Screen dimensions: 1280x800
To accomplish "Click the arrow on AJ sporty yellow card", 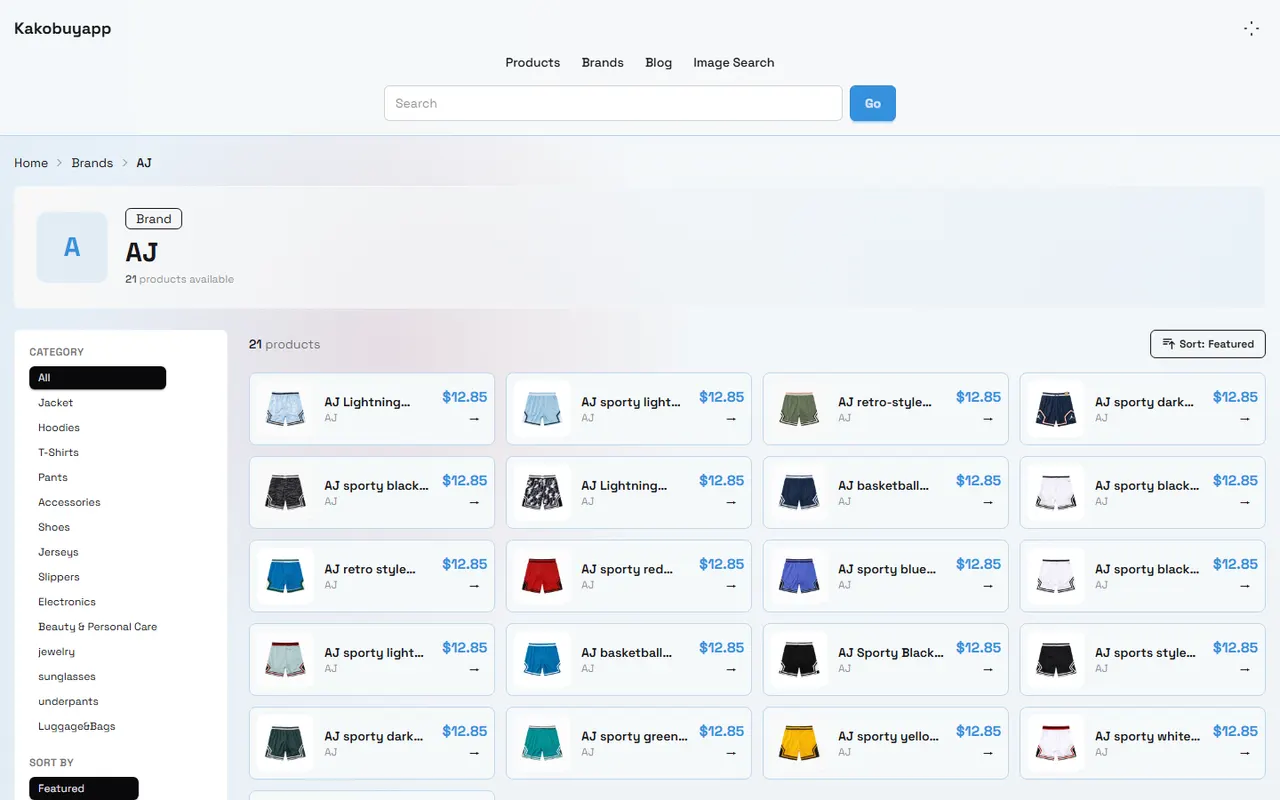I will (x=988, y=753).
